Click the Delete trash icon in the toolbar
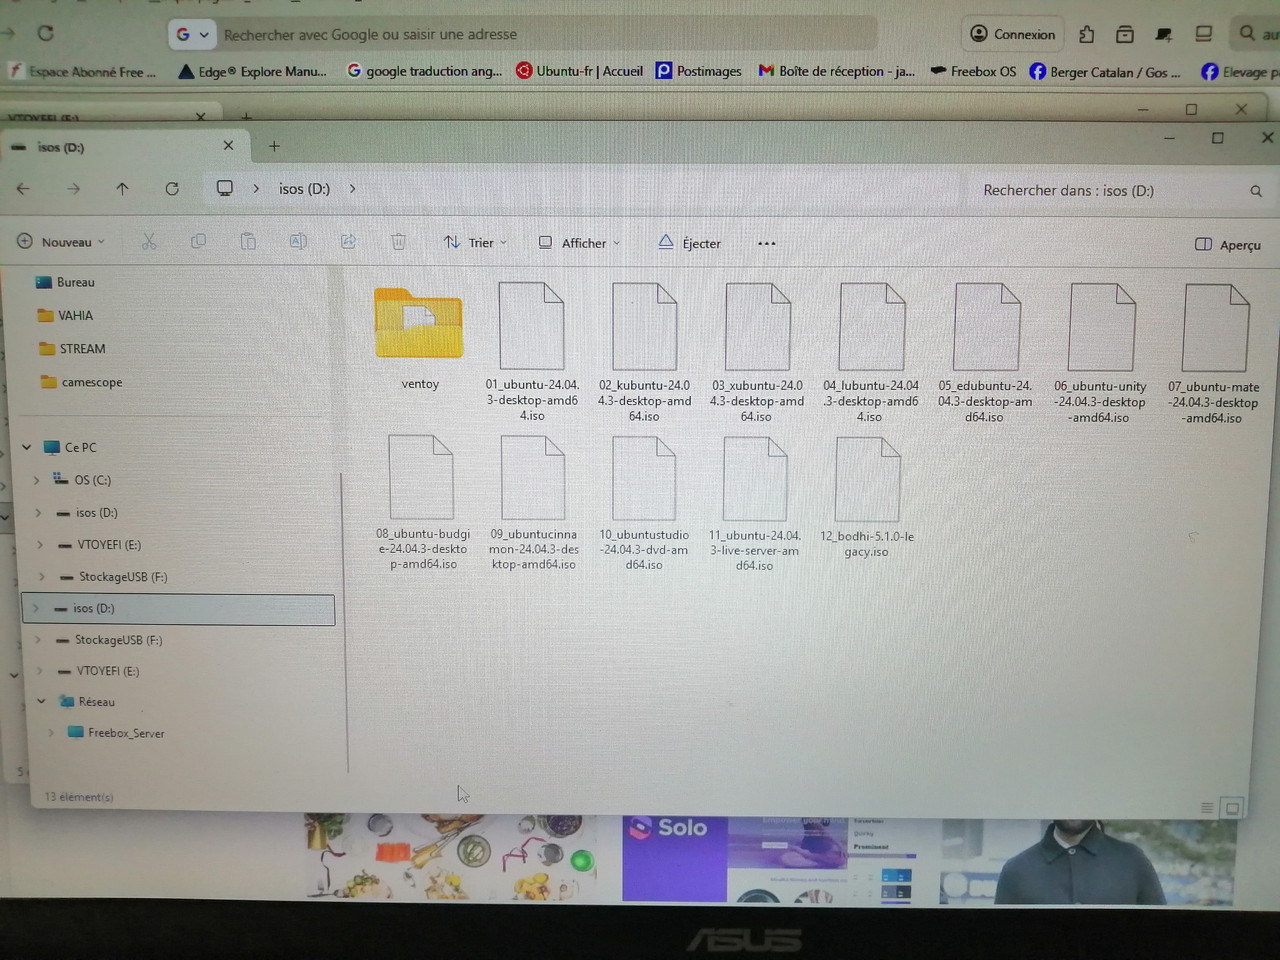Viewport: 1280px width, 960px height. [x=398, y=242]
